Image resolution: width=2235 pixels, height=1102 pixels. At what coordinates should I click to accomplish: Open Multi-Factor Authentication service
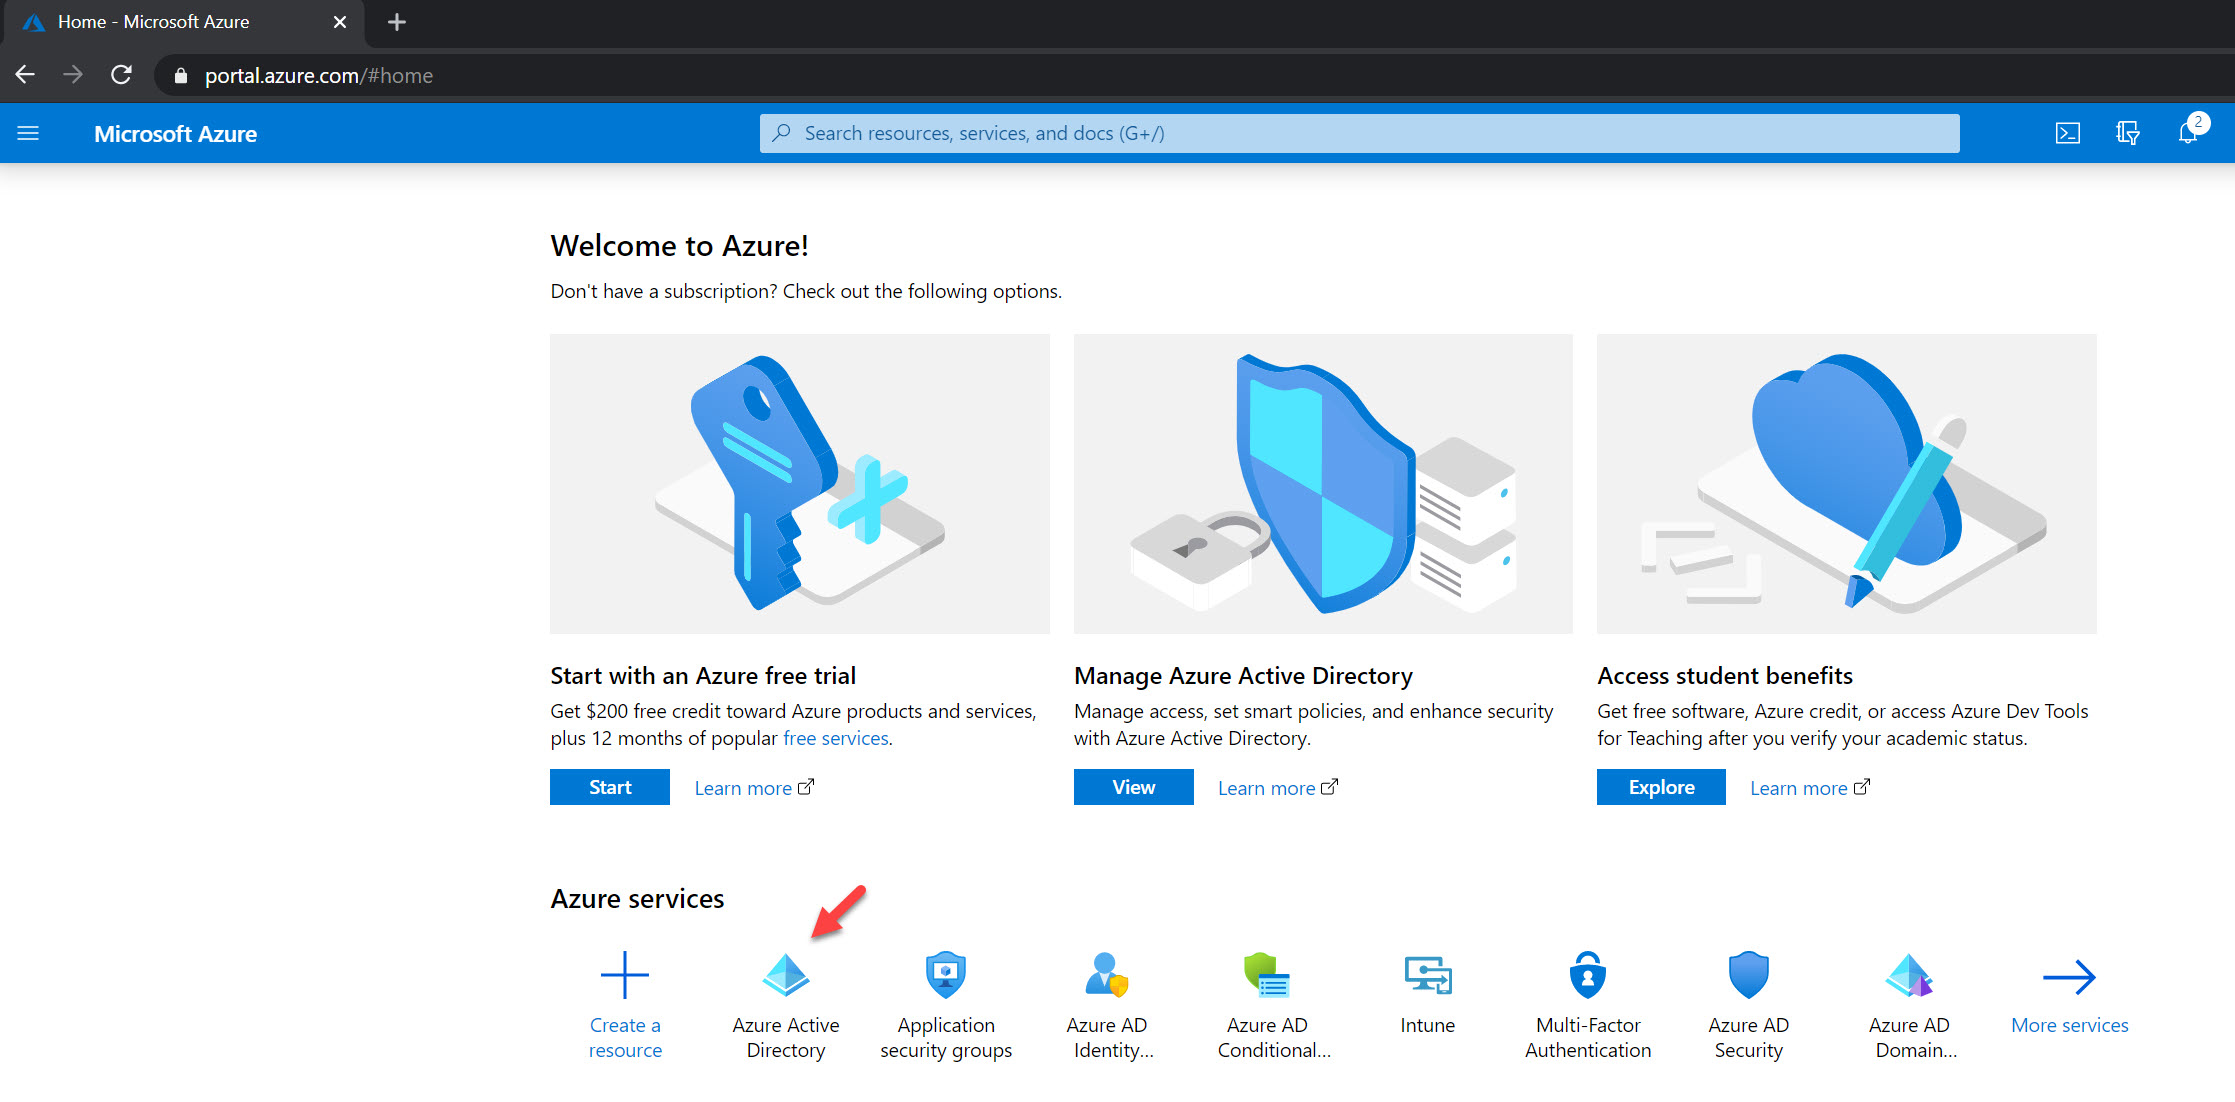point(1587,975)
